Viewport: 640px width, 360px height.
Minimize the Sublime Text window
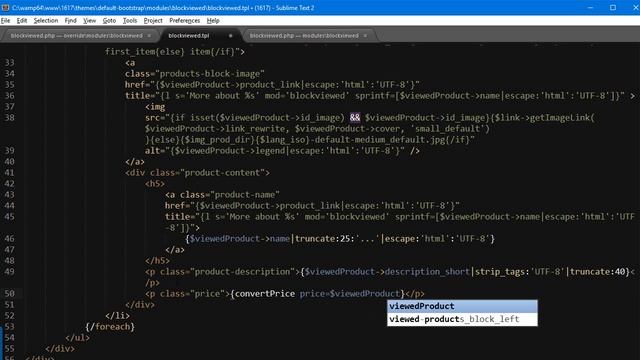click(590, 7)
